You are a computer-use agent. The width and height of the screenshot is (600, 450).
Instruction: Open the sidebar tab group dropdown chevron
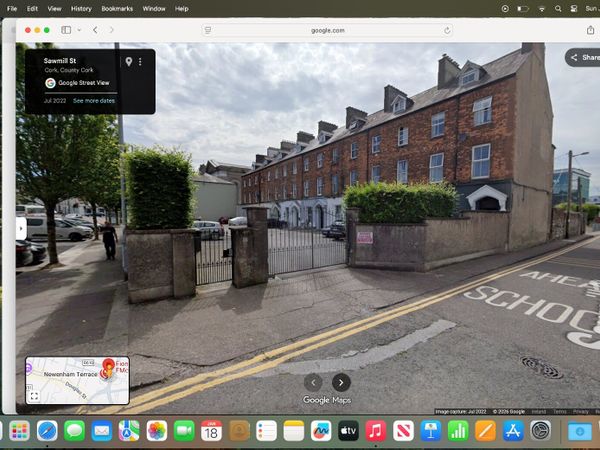pos(77,30)
